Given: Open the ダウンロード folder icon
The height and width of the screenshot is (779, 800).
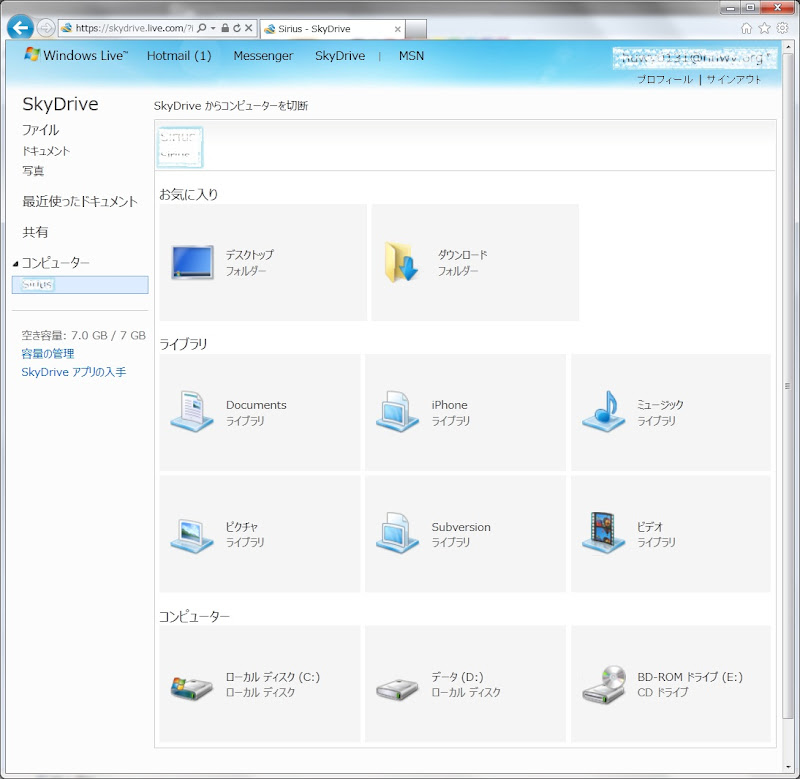Looking at the screenshot, I should click(x=402, y=262).
